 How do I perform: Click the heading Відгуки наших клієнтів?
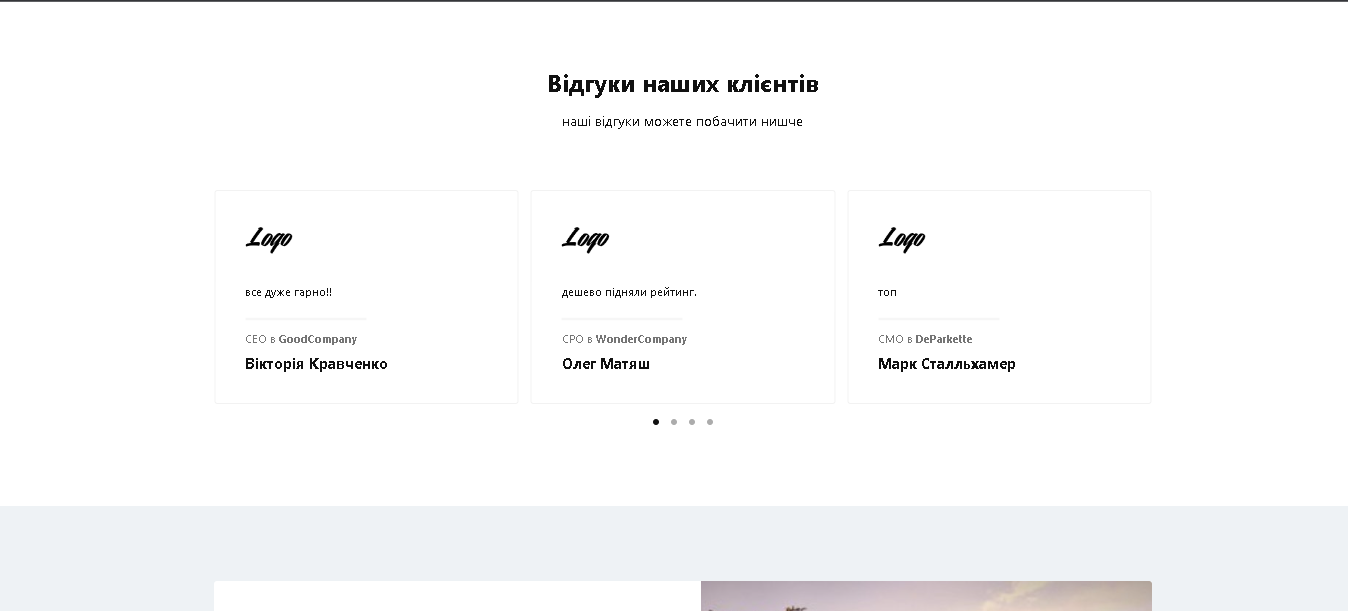point(683,84)
